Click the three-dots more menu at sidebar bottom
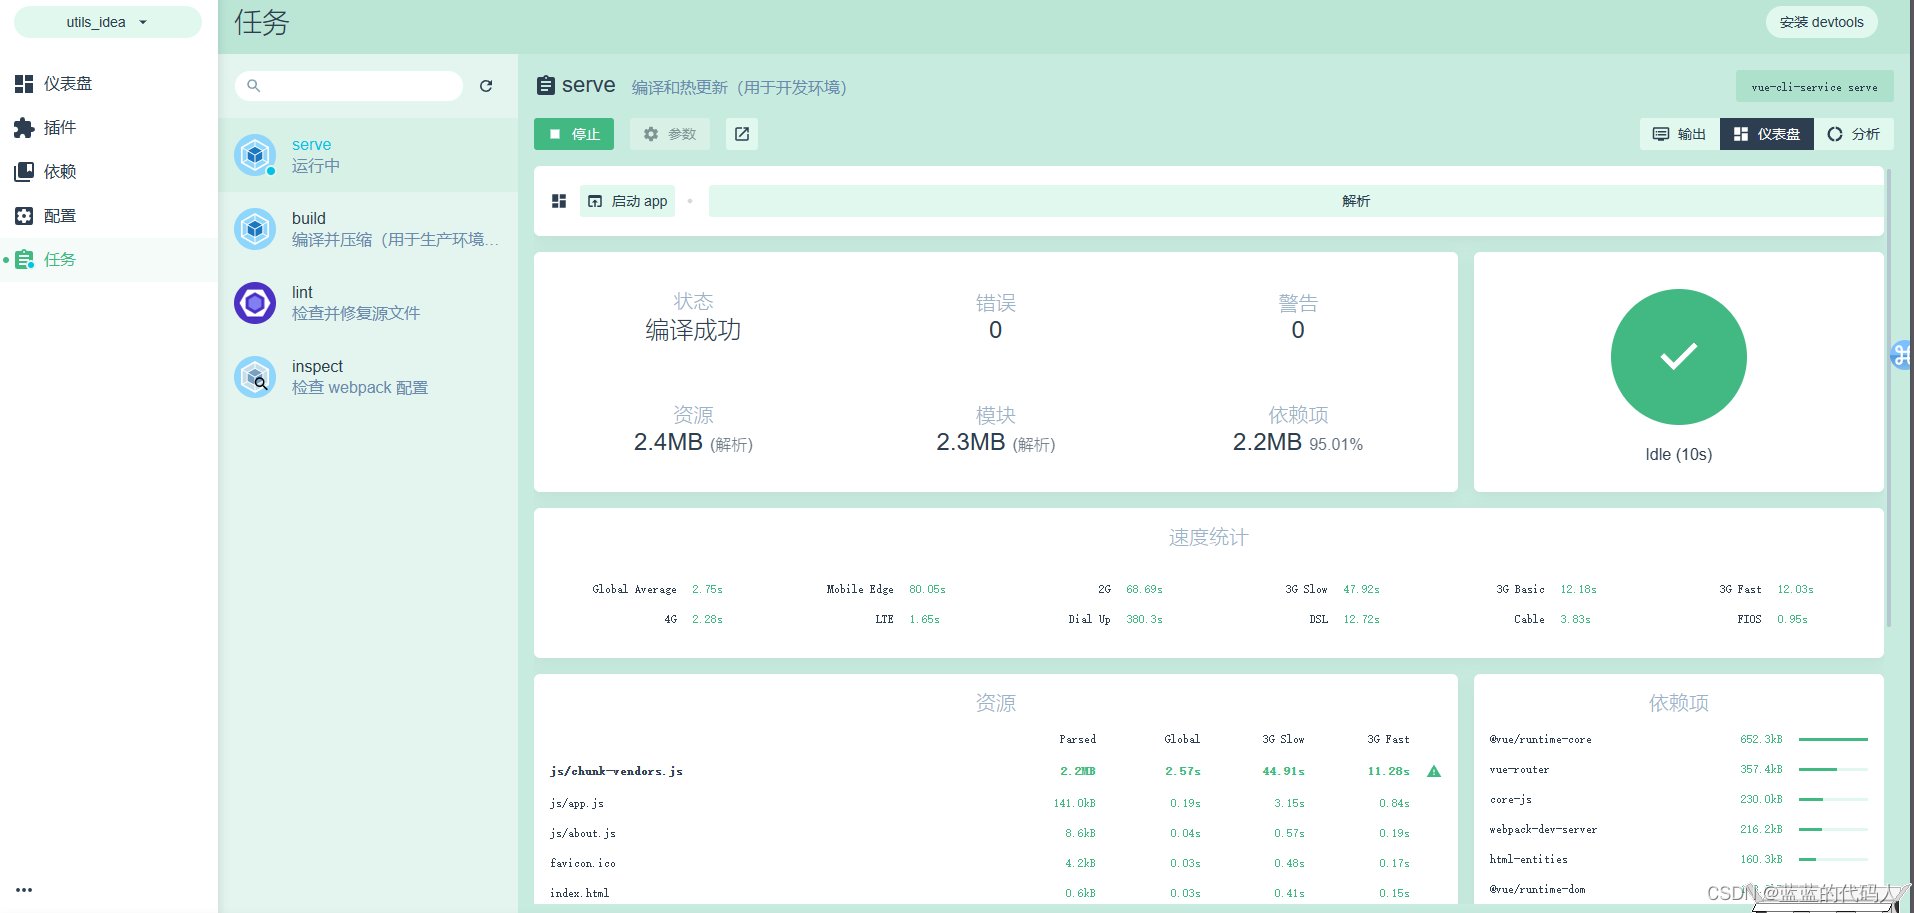Viewport: 1914px width, 913px height. point(24,889)
